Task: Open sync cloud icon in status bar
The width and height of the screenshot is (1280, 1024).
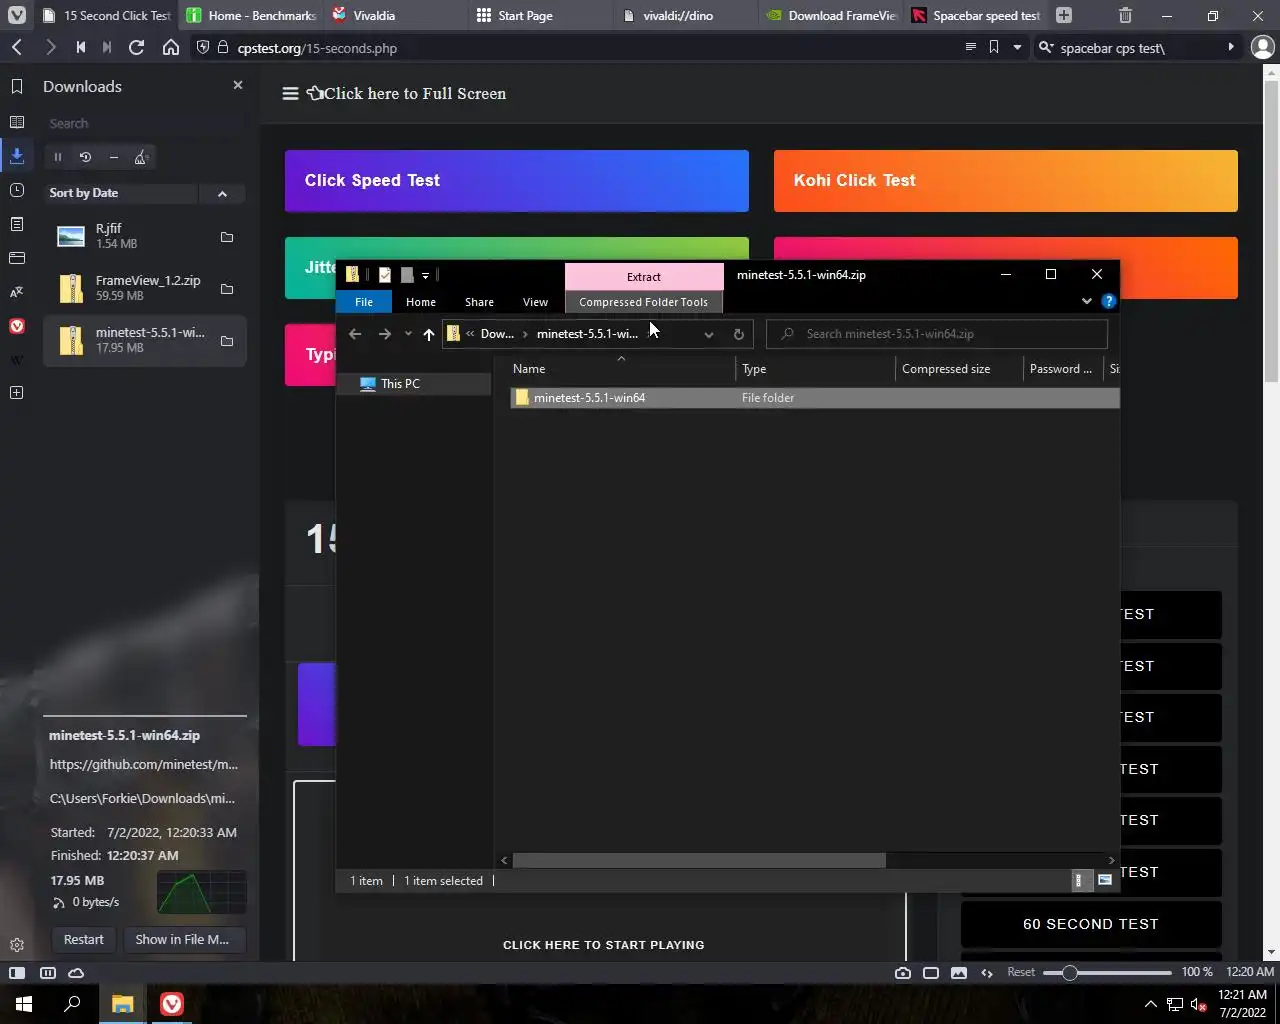Action: click(x=76, y=972)
